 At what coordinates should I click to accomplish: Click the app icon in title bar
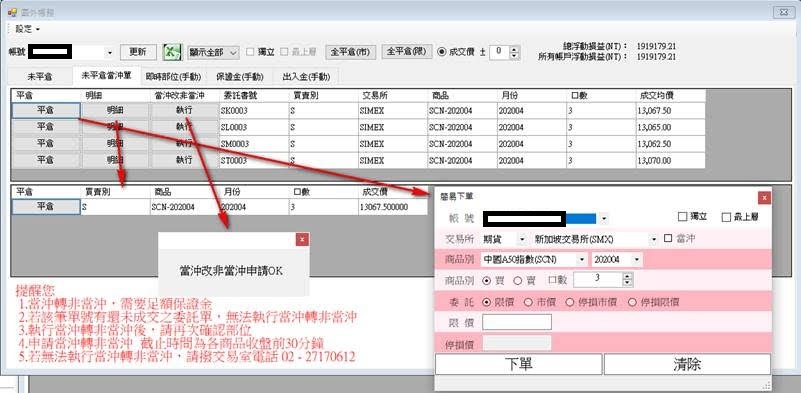click(12, 12)
